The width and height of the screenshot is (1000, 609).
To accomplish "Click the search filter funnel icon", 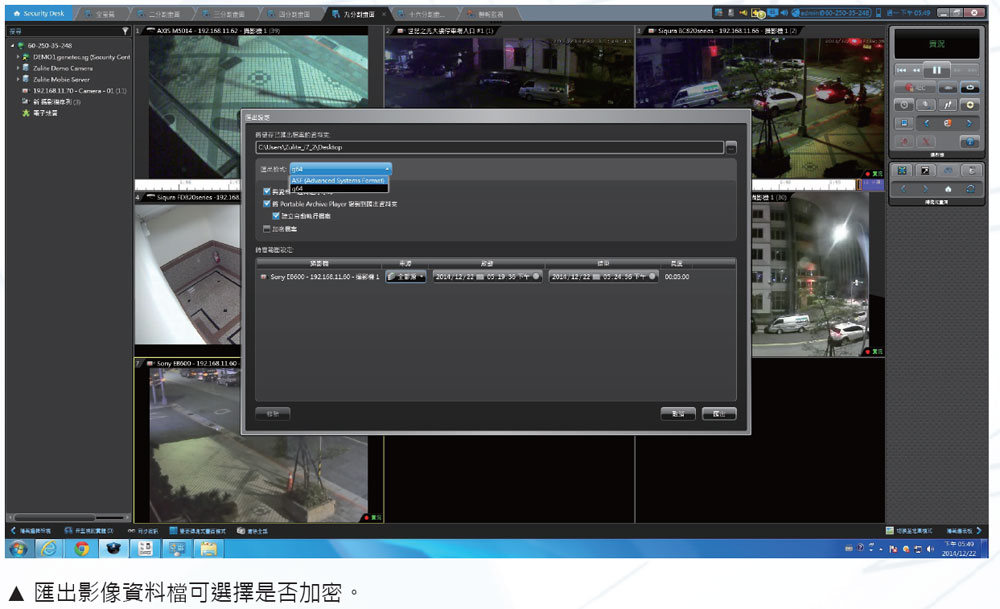I will click(125, 31).
